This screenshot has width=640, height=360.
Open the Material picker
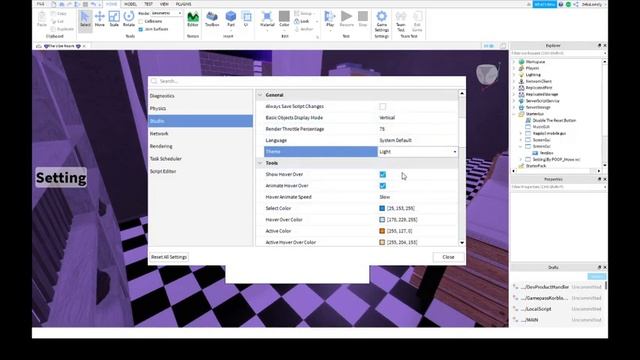point(267,20)
